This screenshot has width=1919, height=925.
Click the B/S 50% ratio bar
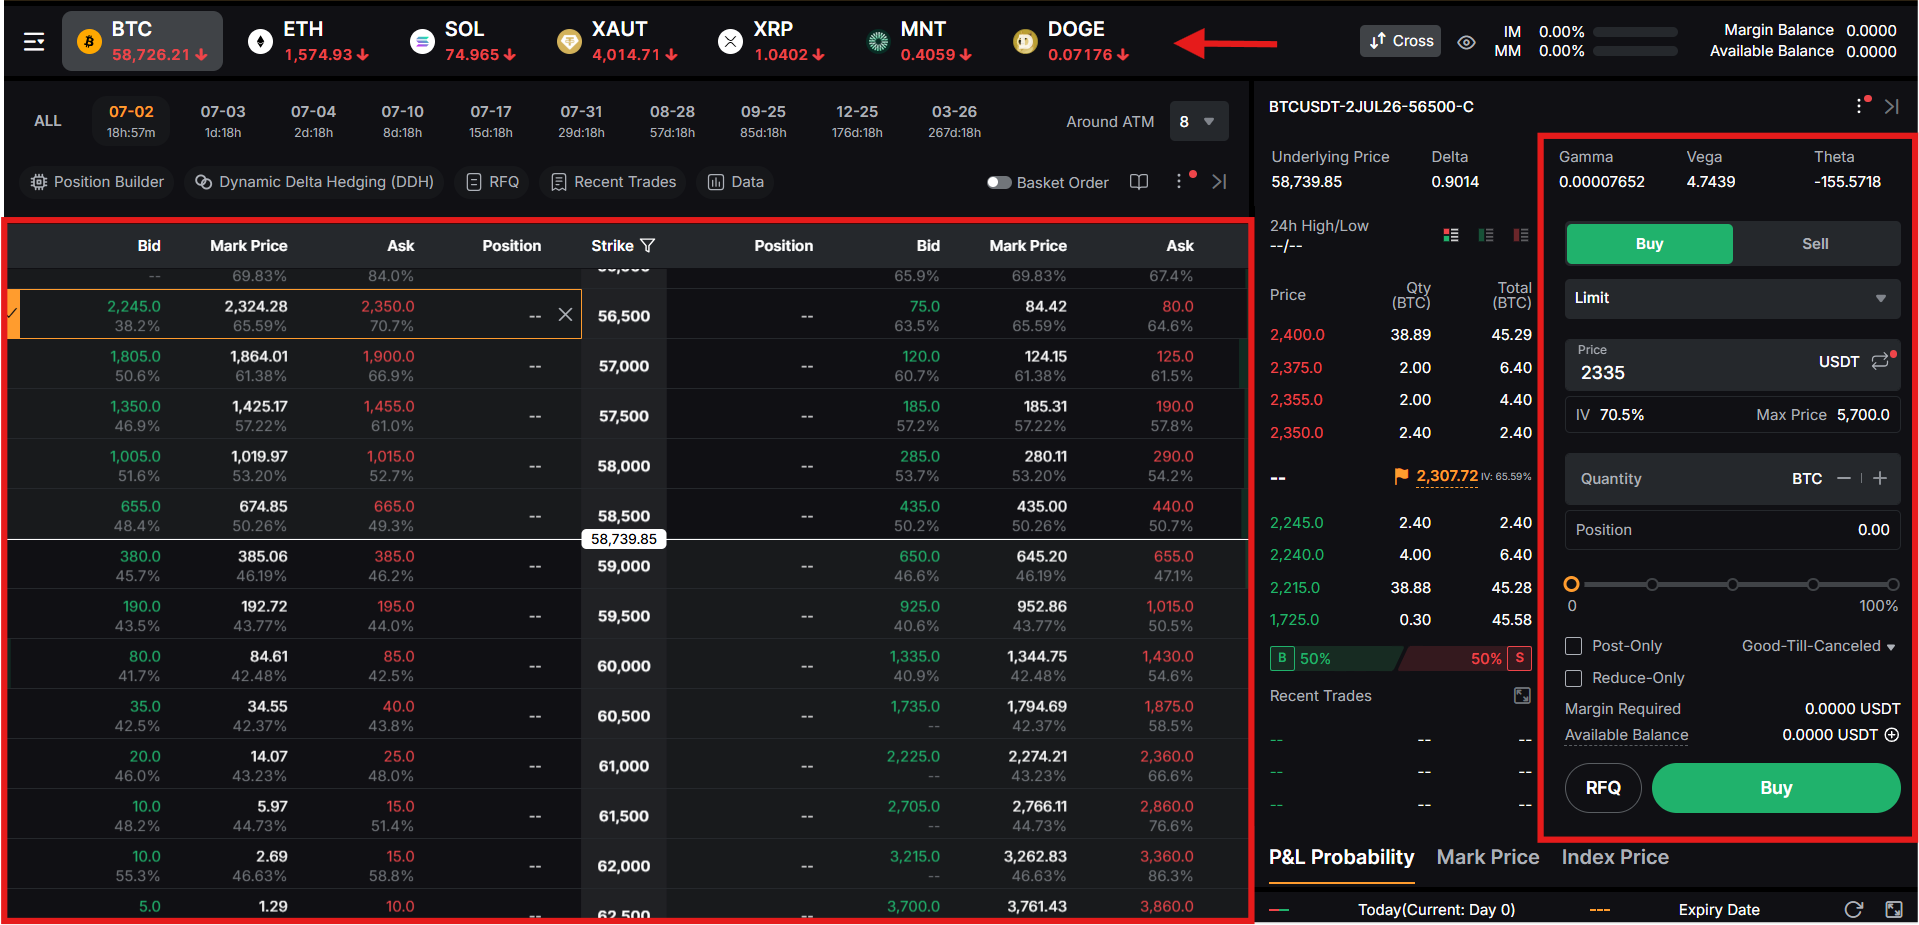(x=1400, y=658)
